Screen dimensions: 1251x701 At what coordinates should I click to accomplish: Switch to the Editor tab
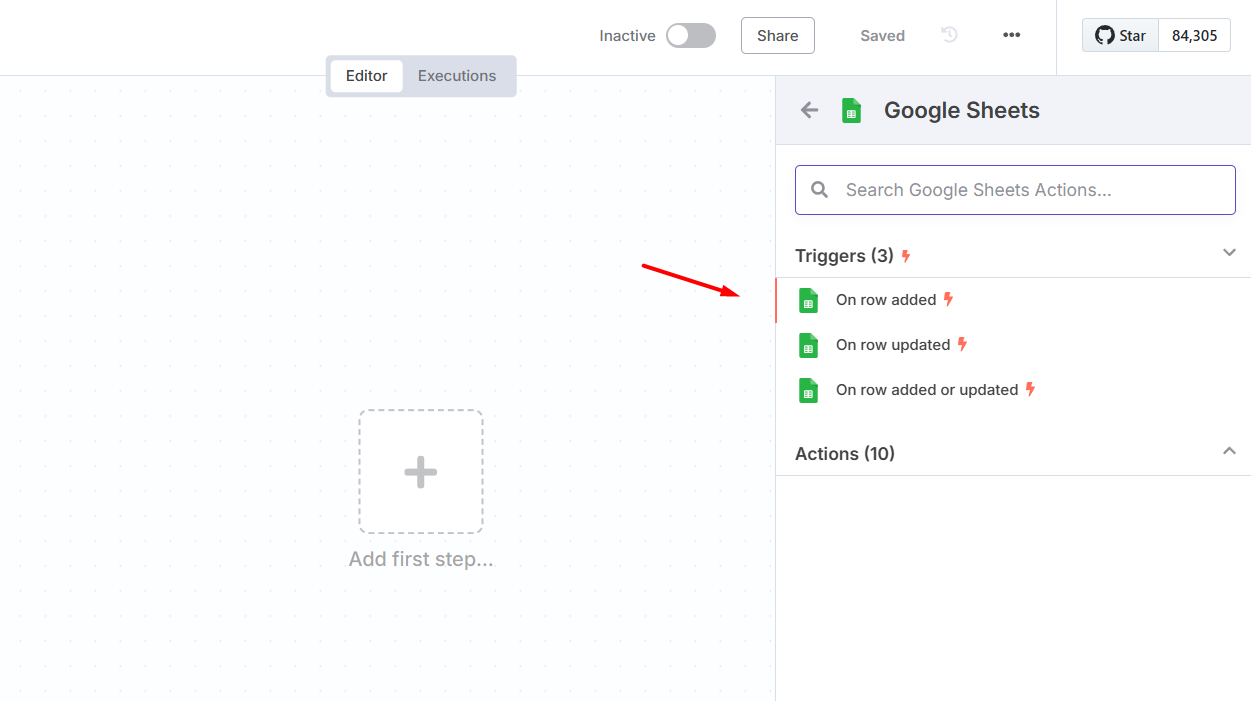click(x=366, y=76)
